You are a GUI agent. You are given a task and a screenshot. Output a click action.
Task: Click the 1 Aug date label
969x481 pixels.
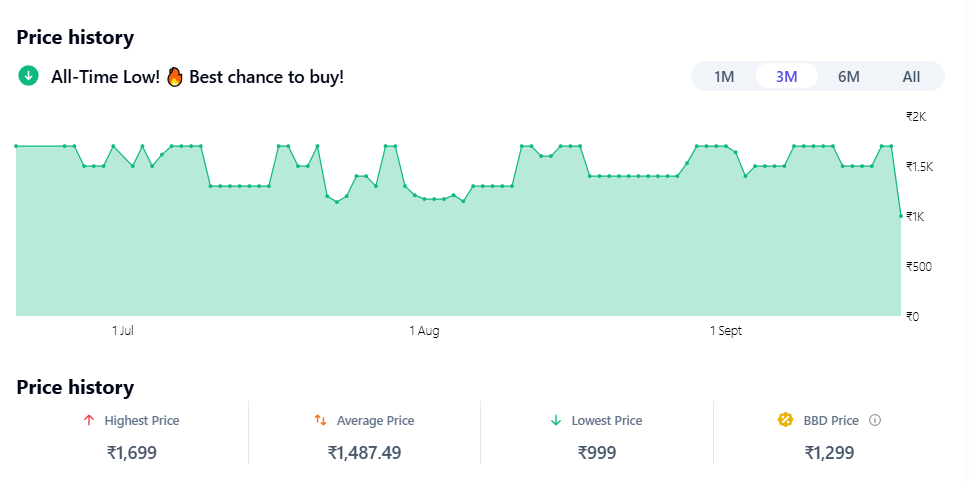point(424,331)
